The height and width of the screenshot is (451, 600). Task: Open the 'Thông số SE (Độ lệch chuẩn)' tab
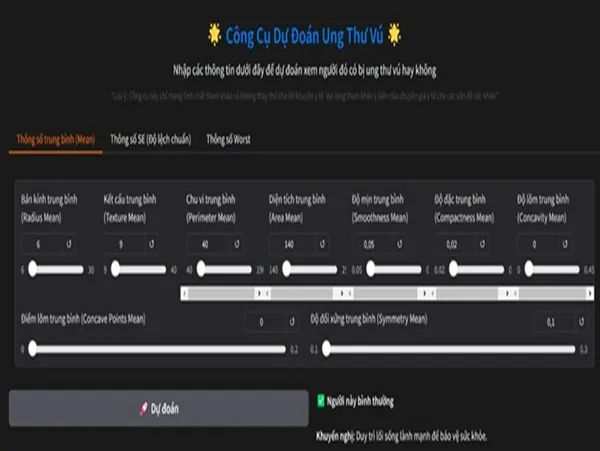(x=150, y=139)
